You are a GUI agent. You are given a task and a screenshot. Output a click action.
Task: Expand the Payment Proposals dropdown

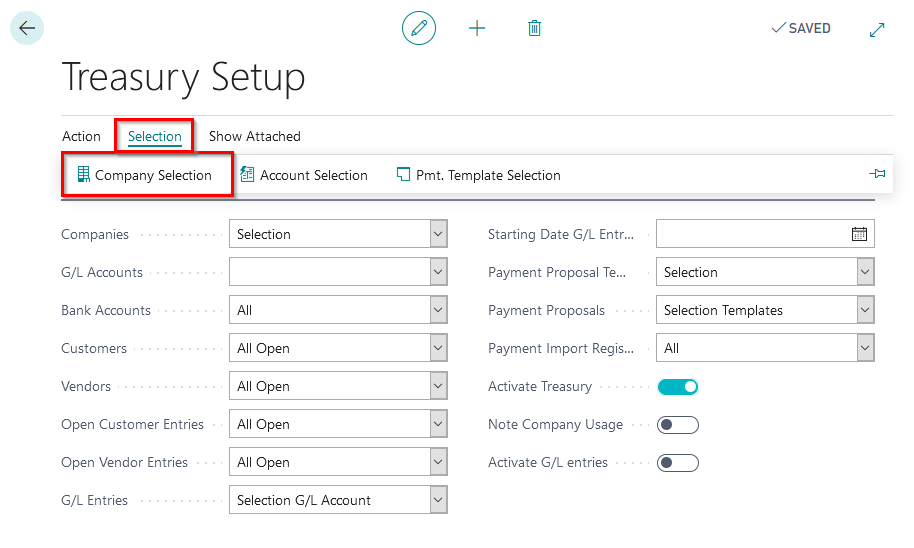click(865, 310)
